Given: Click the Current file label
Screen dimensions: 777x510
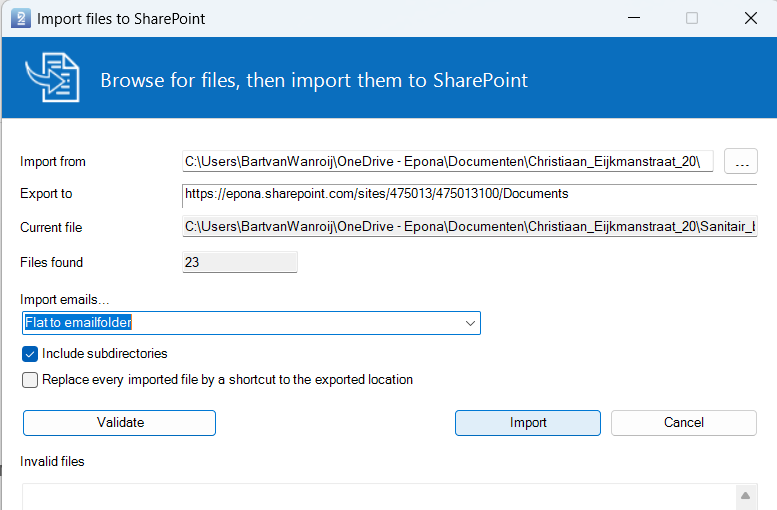Looking at the screenshot, I should tap(51, 227).
